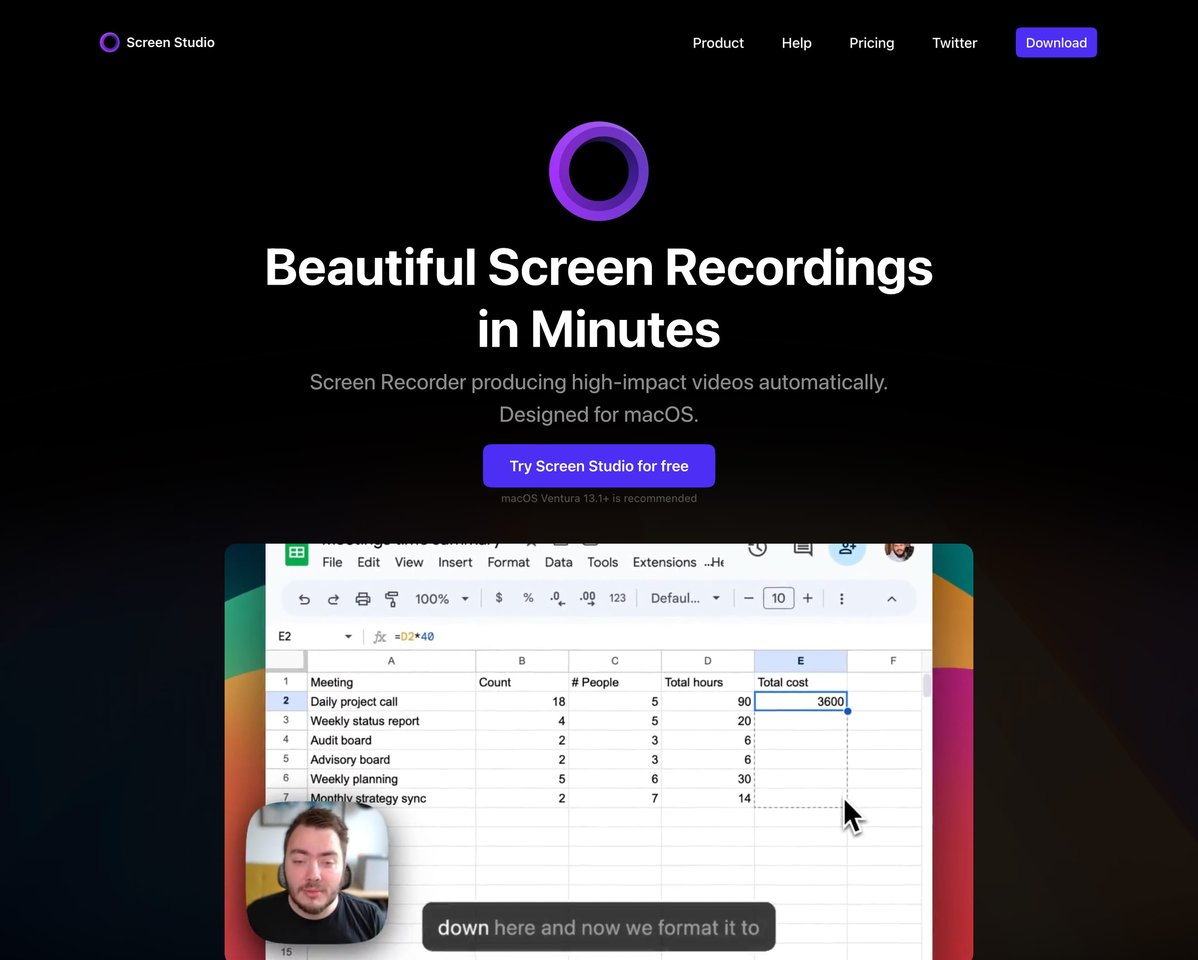1198x960 pixels.
Task: Format selected cell as percent
Action: (527, 597)
